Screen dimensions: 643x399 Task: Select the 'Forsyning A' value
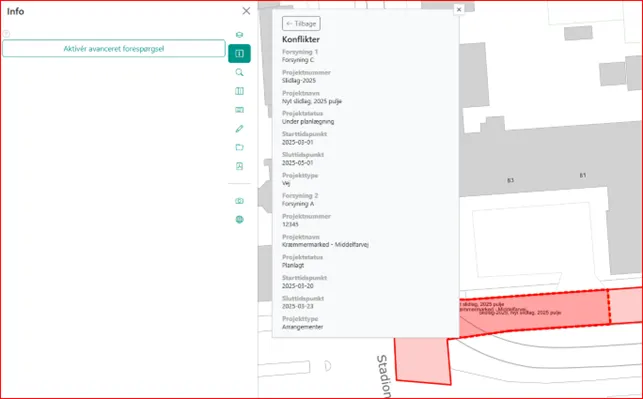click(298, 204)
